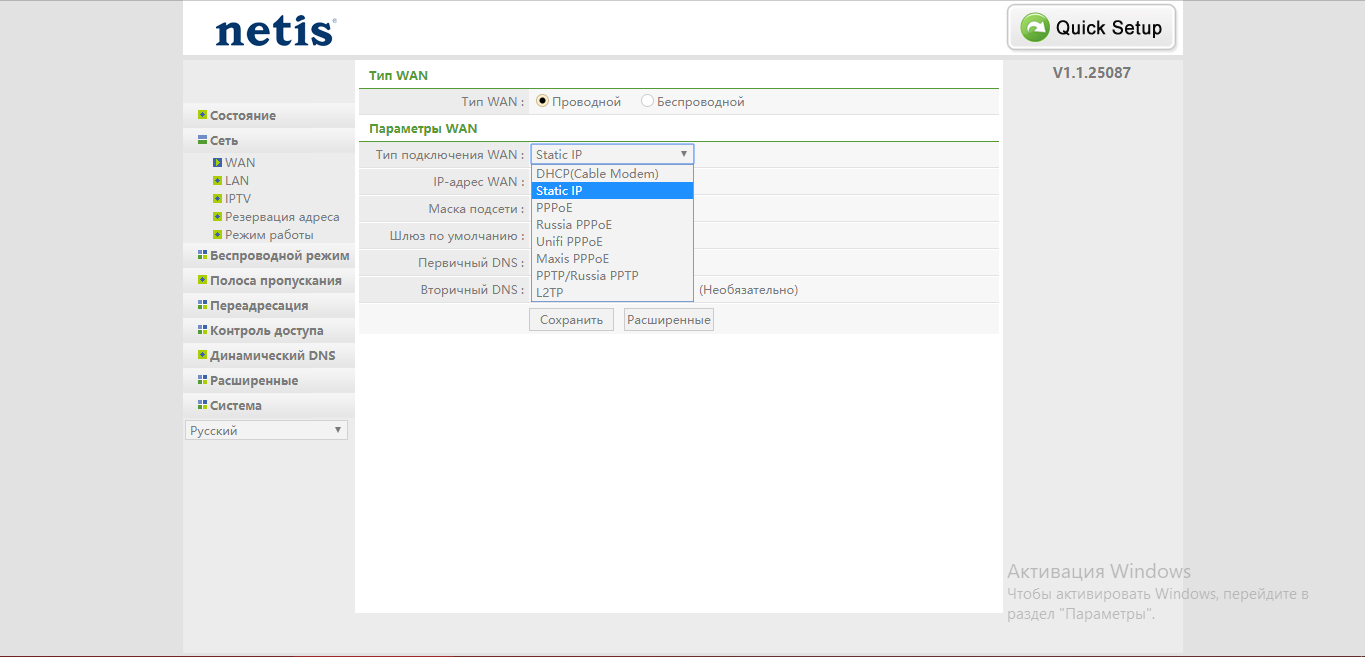The image size is (1365, 657).
Task: Choose DHCP(Cable Modem) from the list
Action: point(612,174)
